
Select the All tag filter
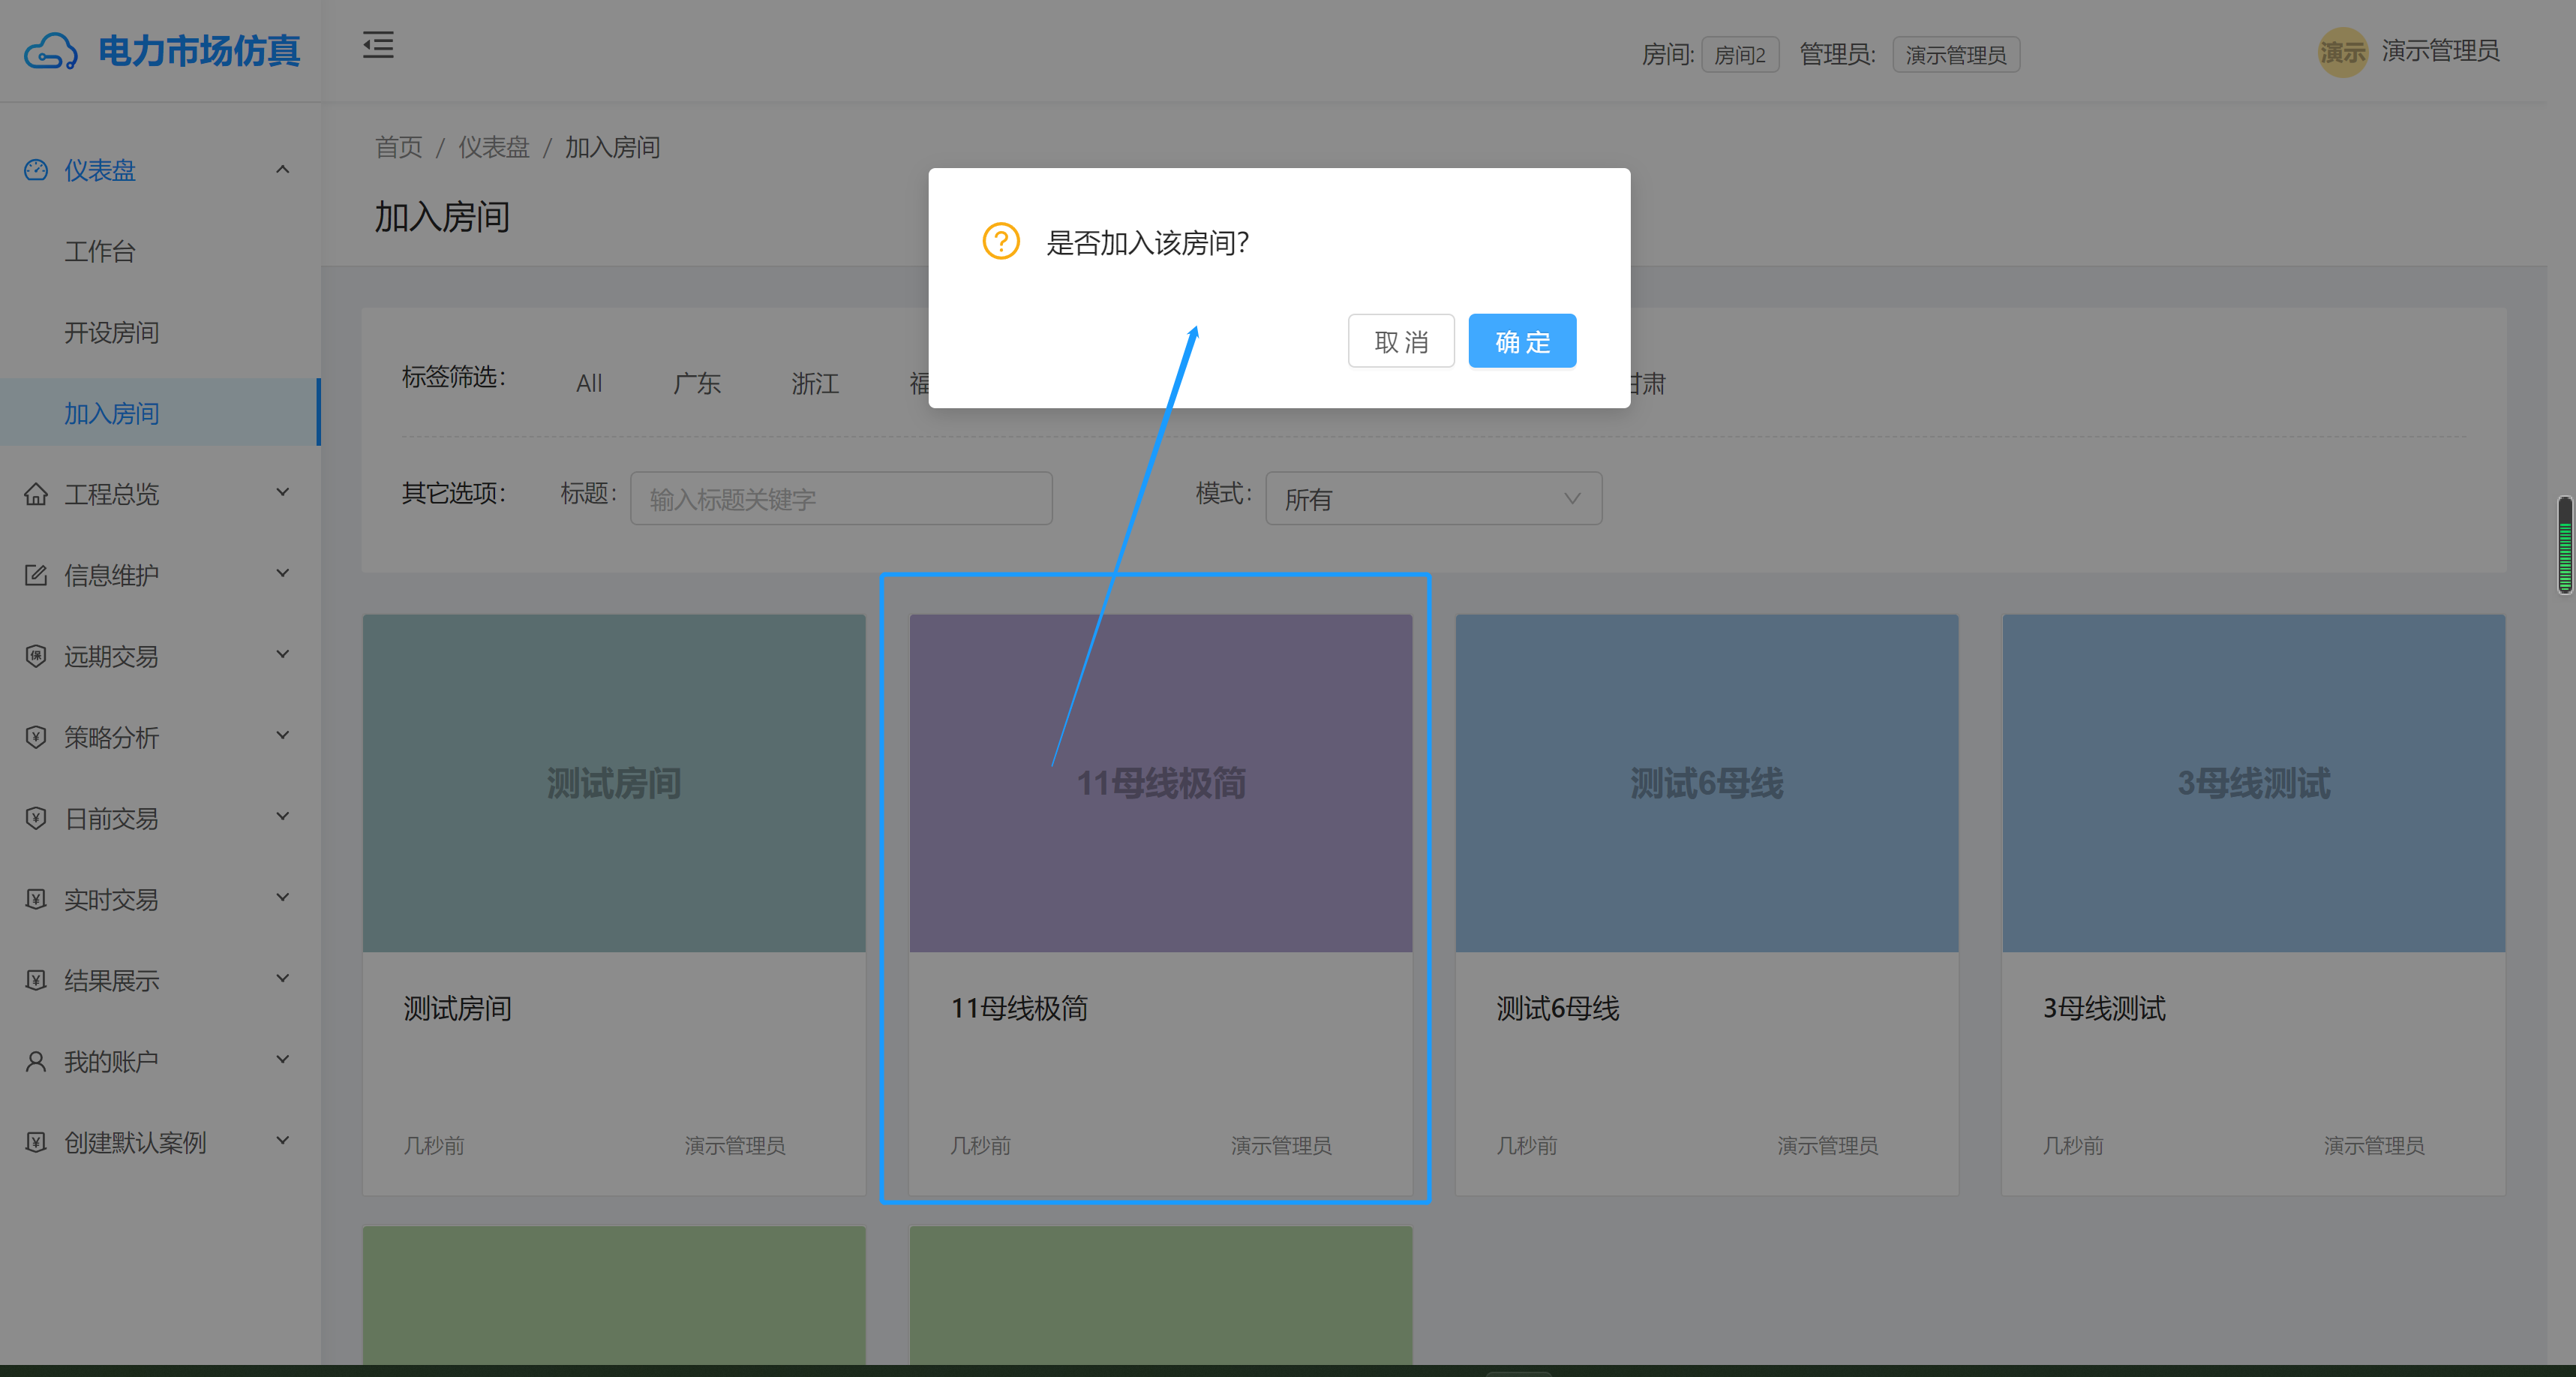589,383
